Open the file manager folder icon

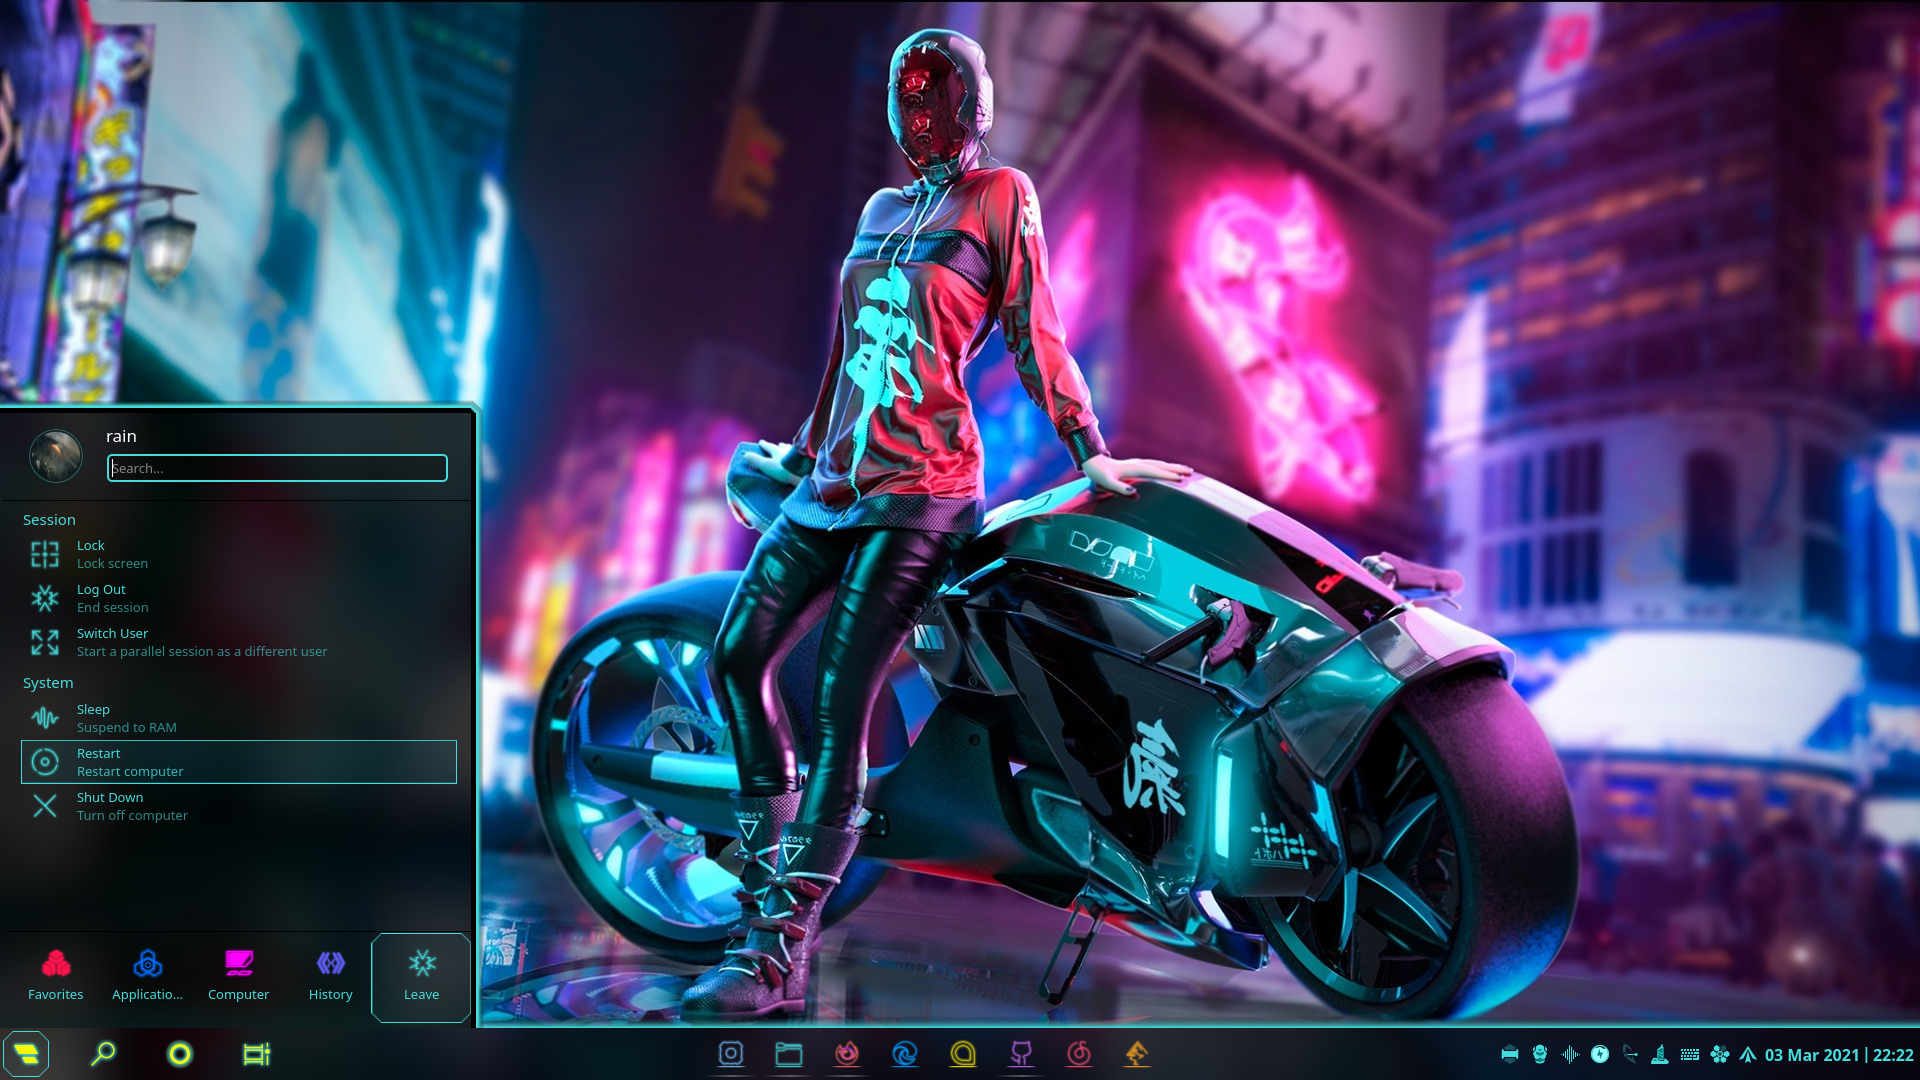(789, 1053)
